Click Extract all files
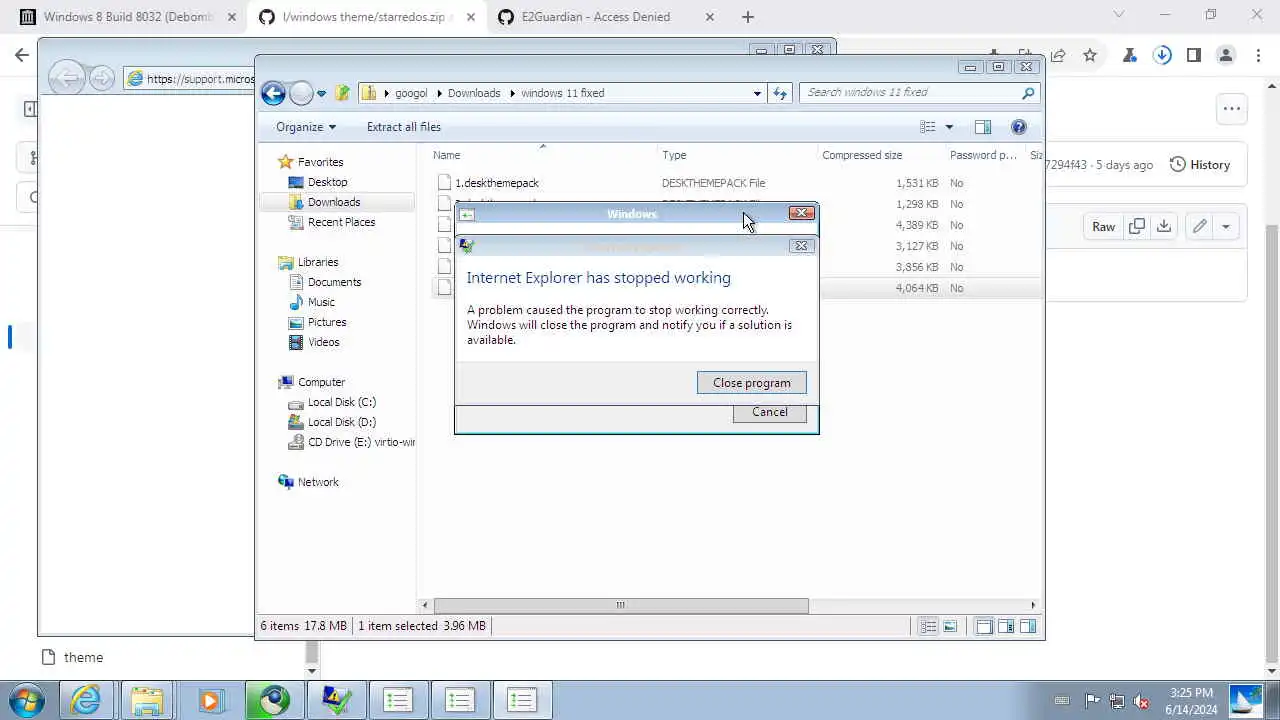 click(404, 127)
